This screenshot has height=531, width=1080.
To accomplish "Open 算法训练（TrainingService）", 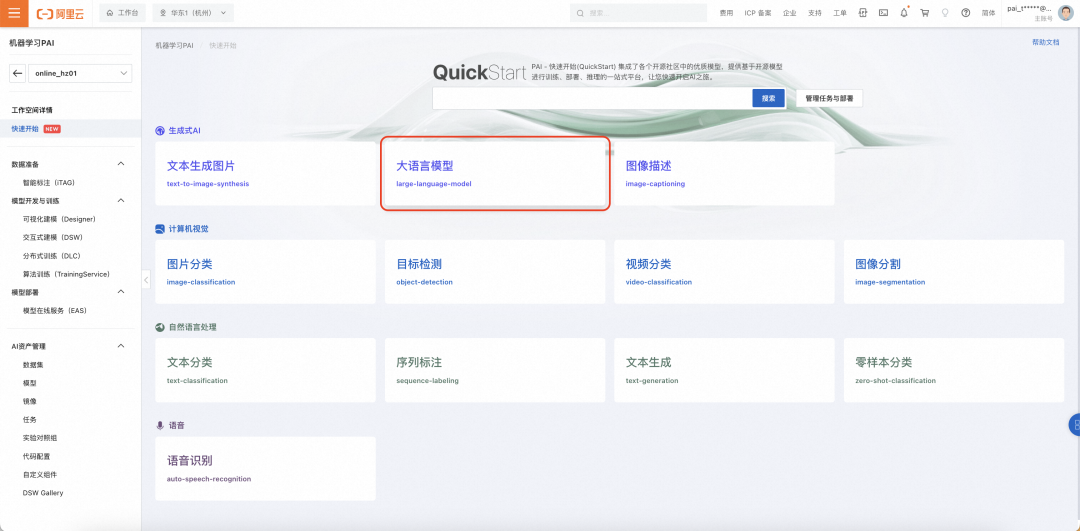I will click(x=66, y=274).
